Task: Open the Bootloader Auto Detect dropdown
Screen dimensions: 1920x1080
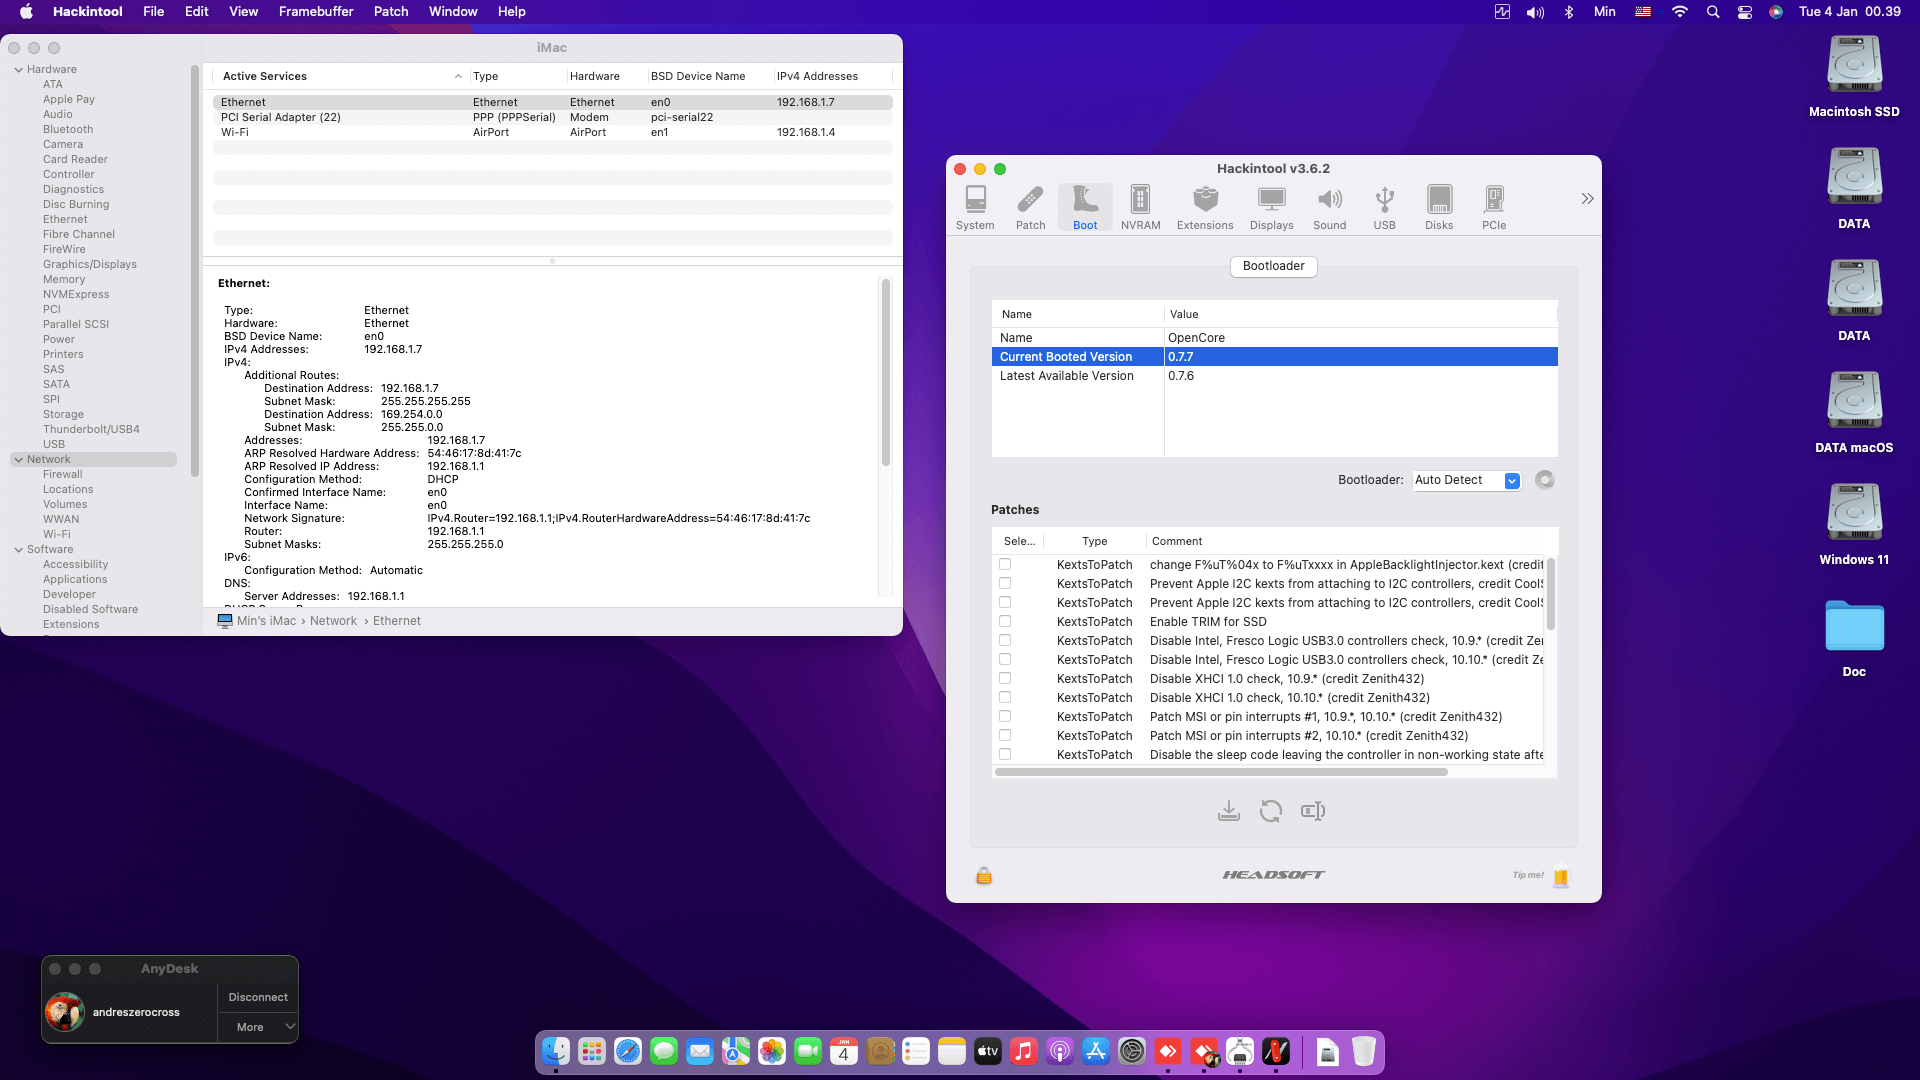Action: coord(1467,480)
